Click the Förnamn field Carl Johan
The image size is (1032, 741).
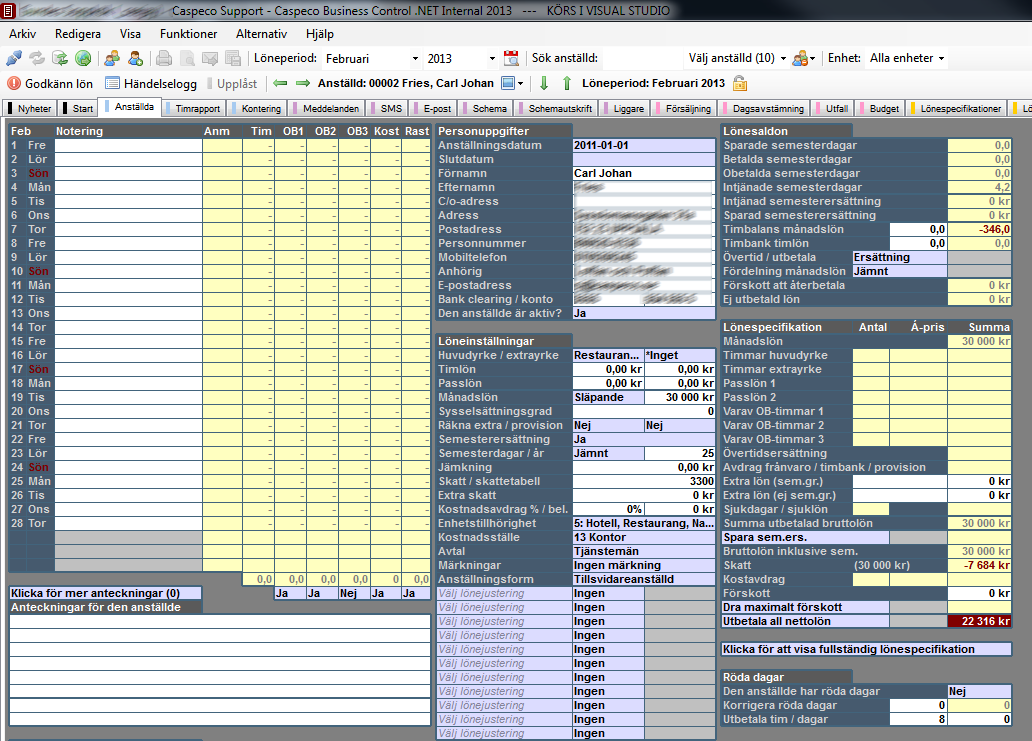(644, 173)
